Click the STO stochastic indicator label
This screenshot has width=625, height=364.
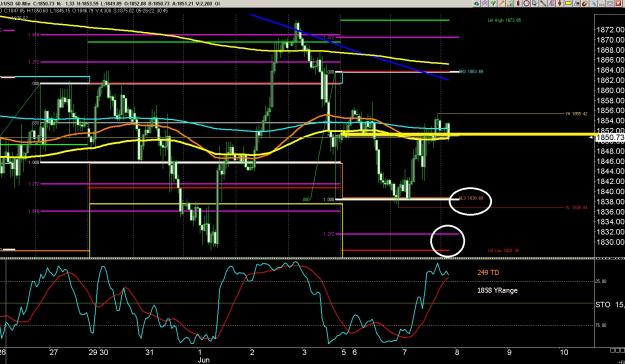(603, 305)
